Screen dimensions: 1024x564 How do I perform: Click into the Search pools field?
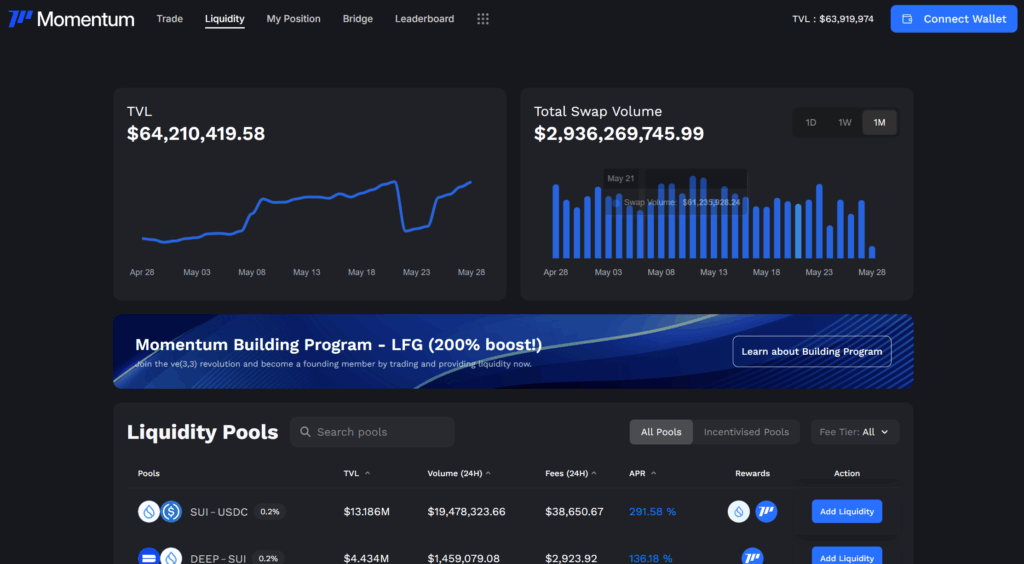372,432
